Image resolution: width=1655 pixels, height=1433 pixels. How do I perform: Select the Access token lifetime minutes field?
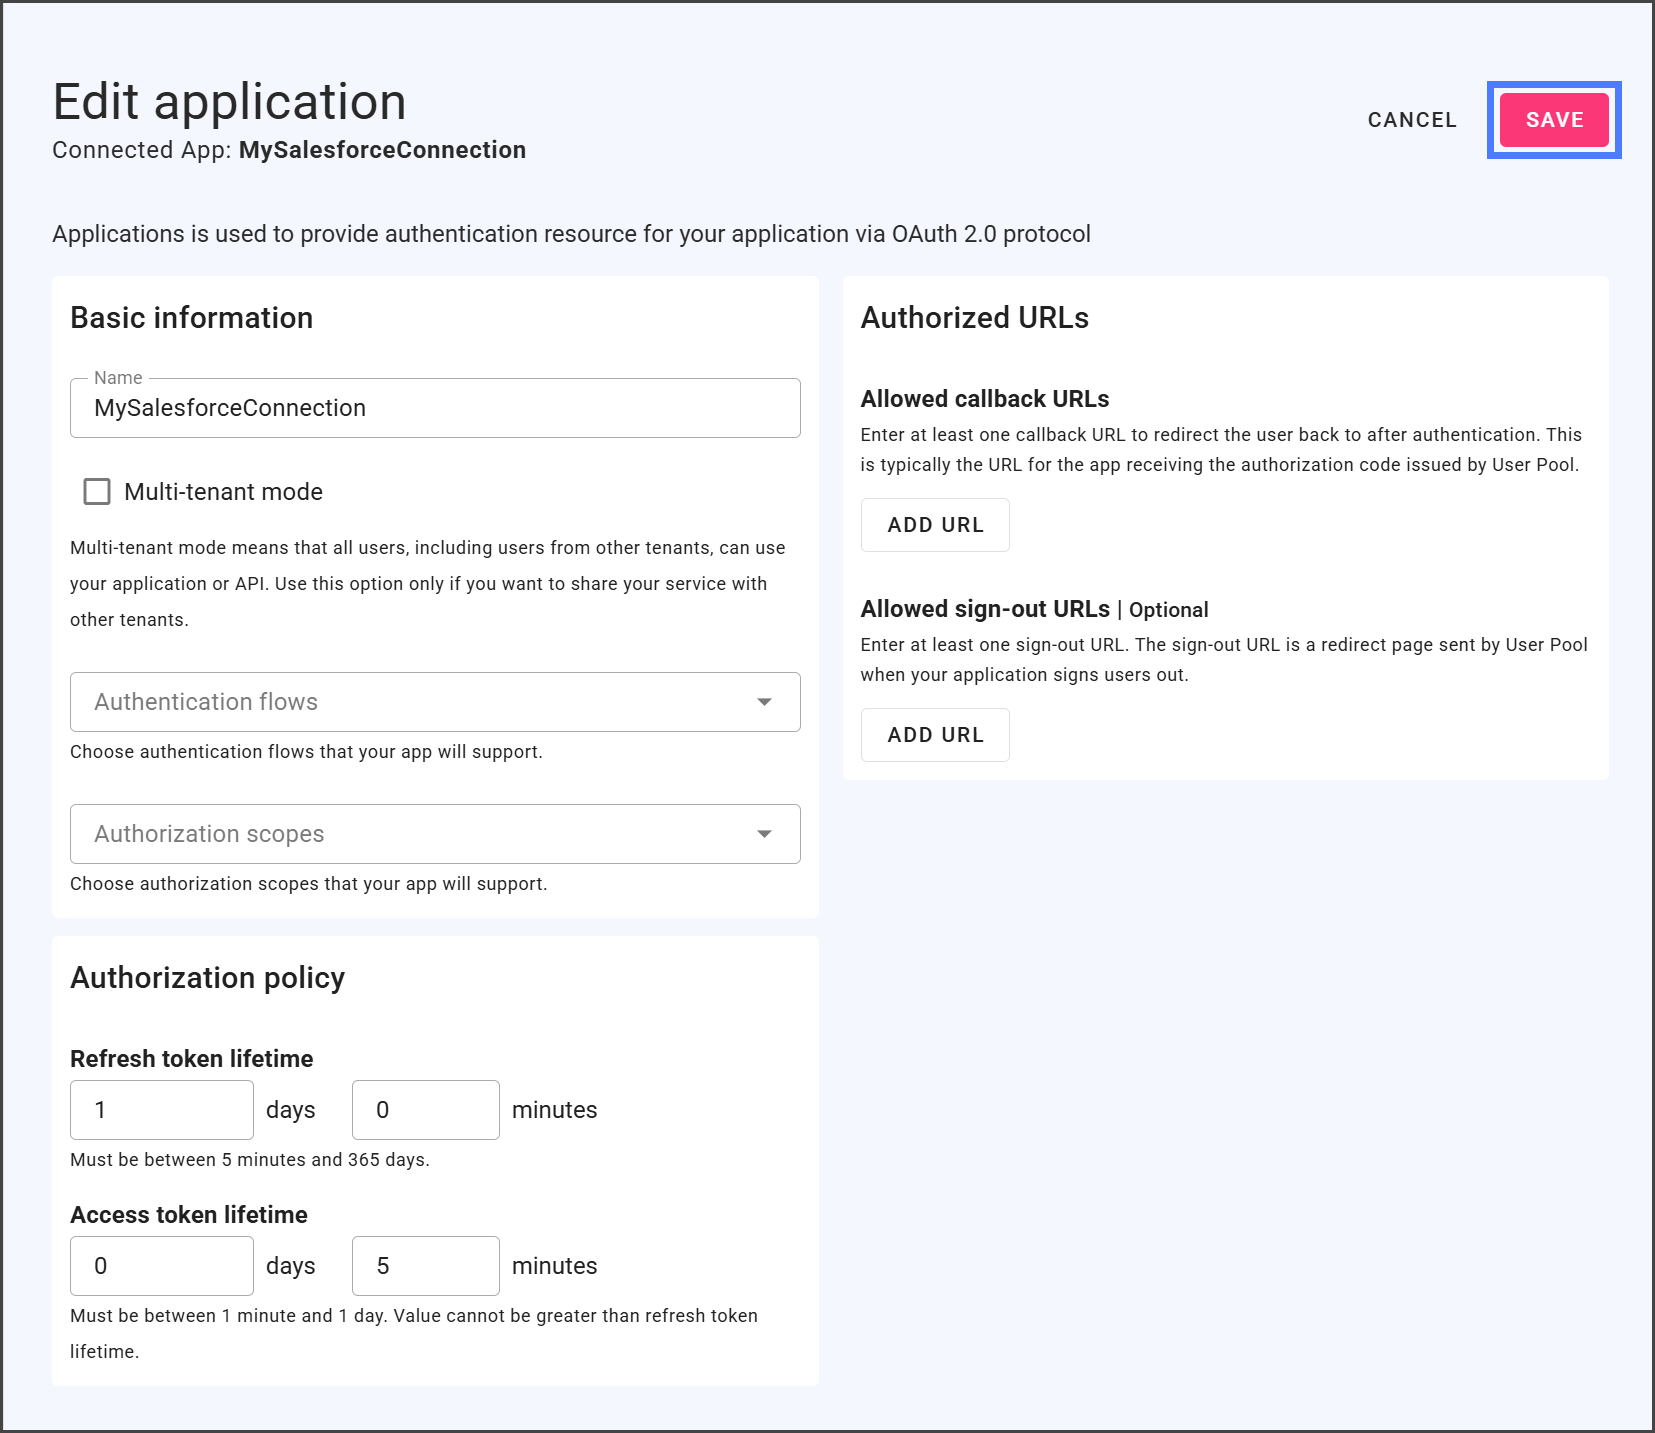coord(425,1266)
